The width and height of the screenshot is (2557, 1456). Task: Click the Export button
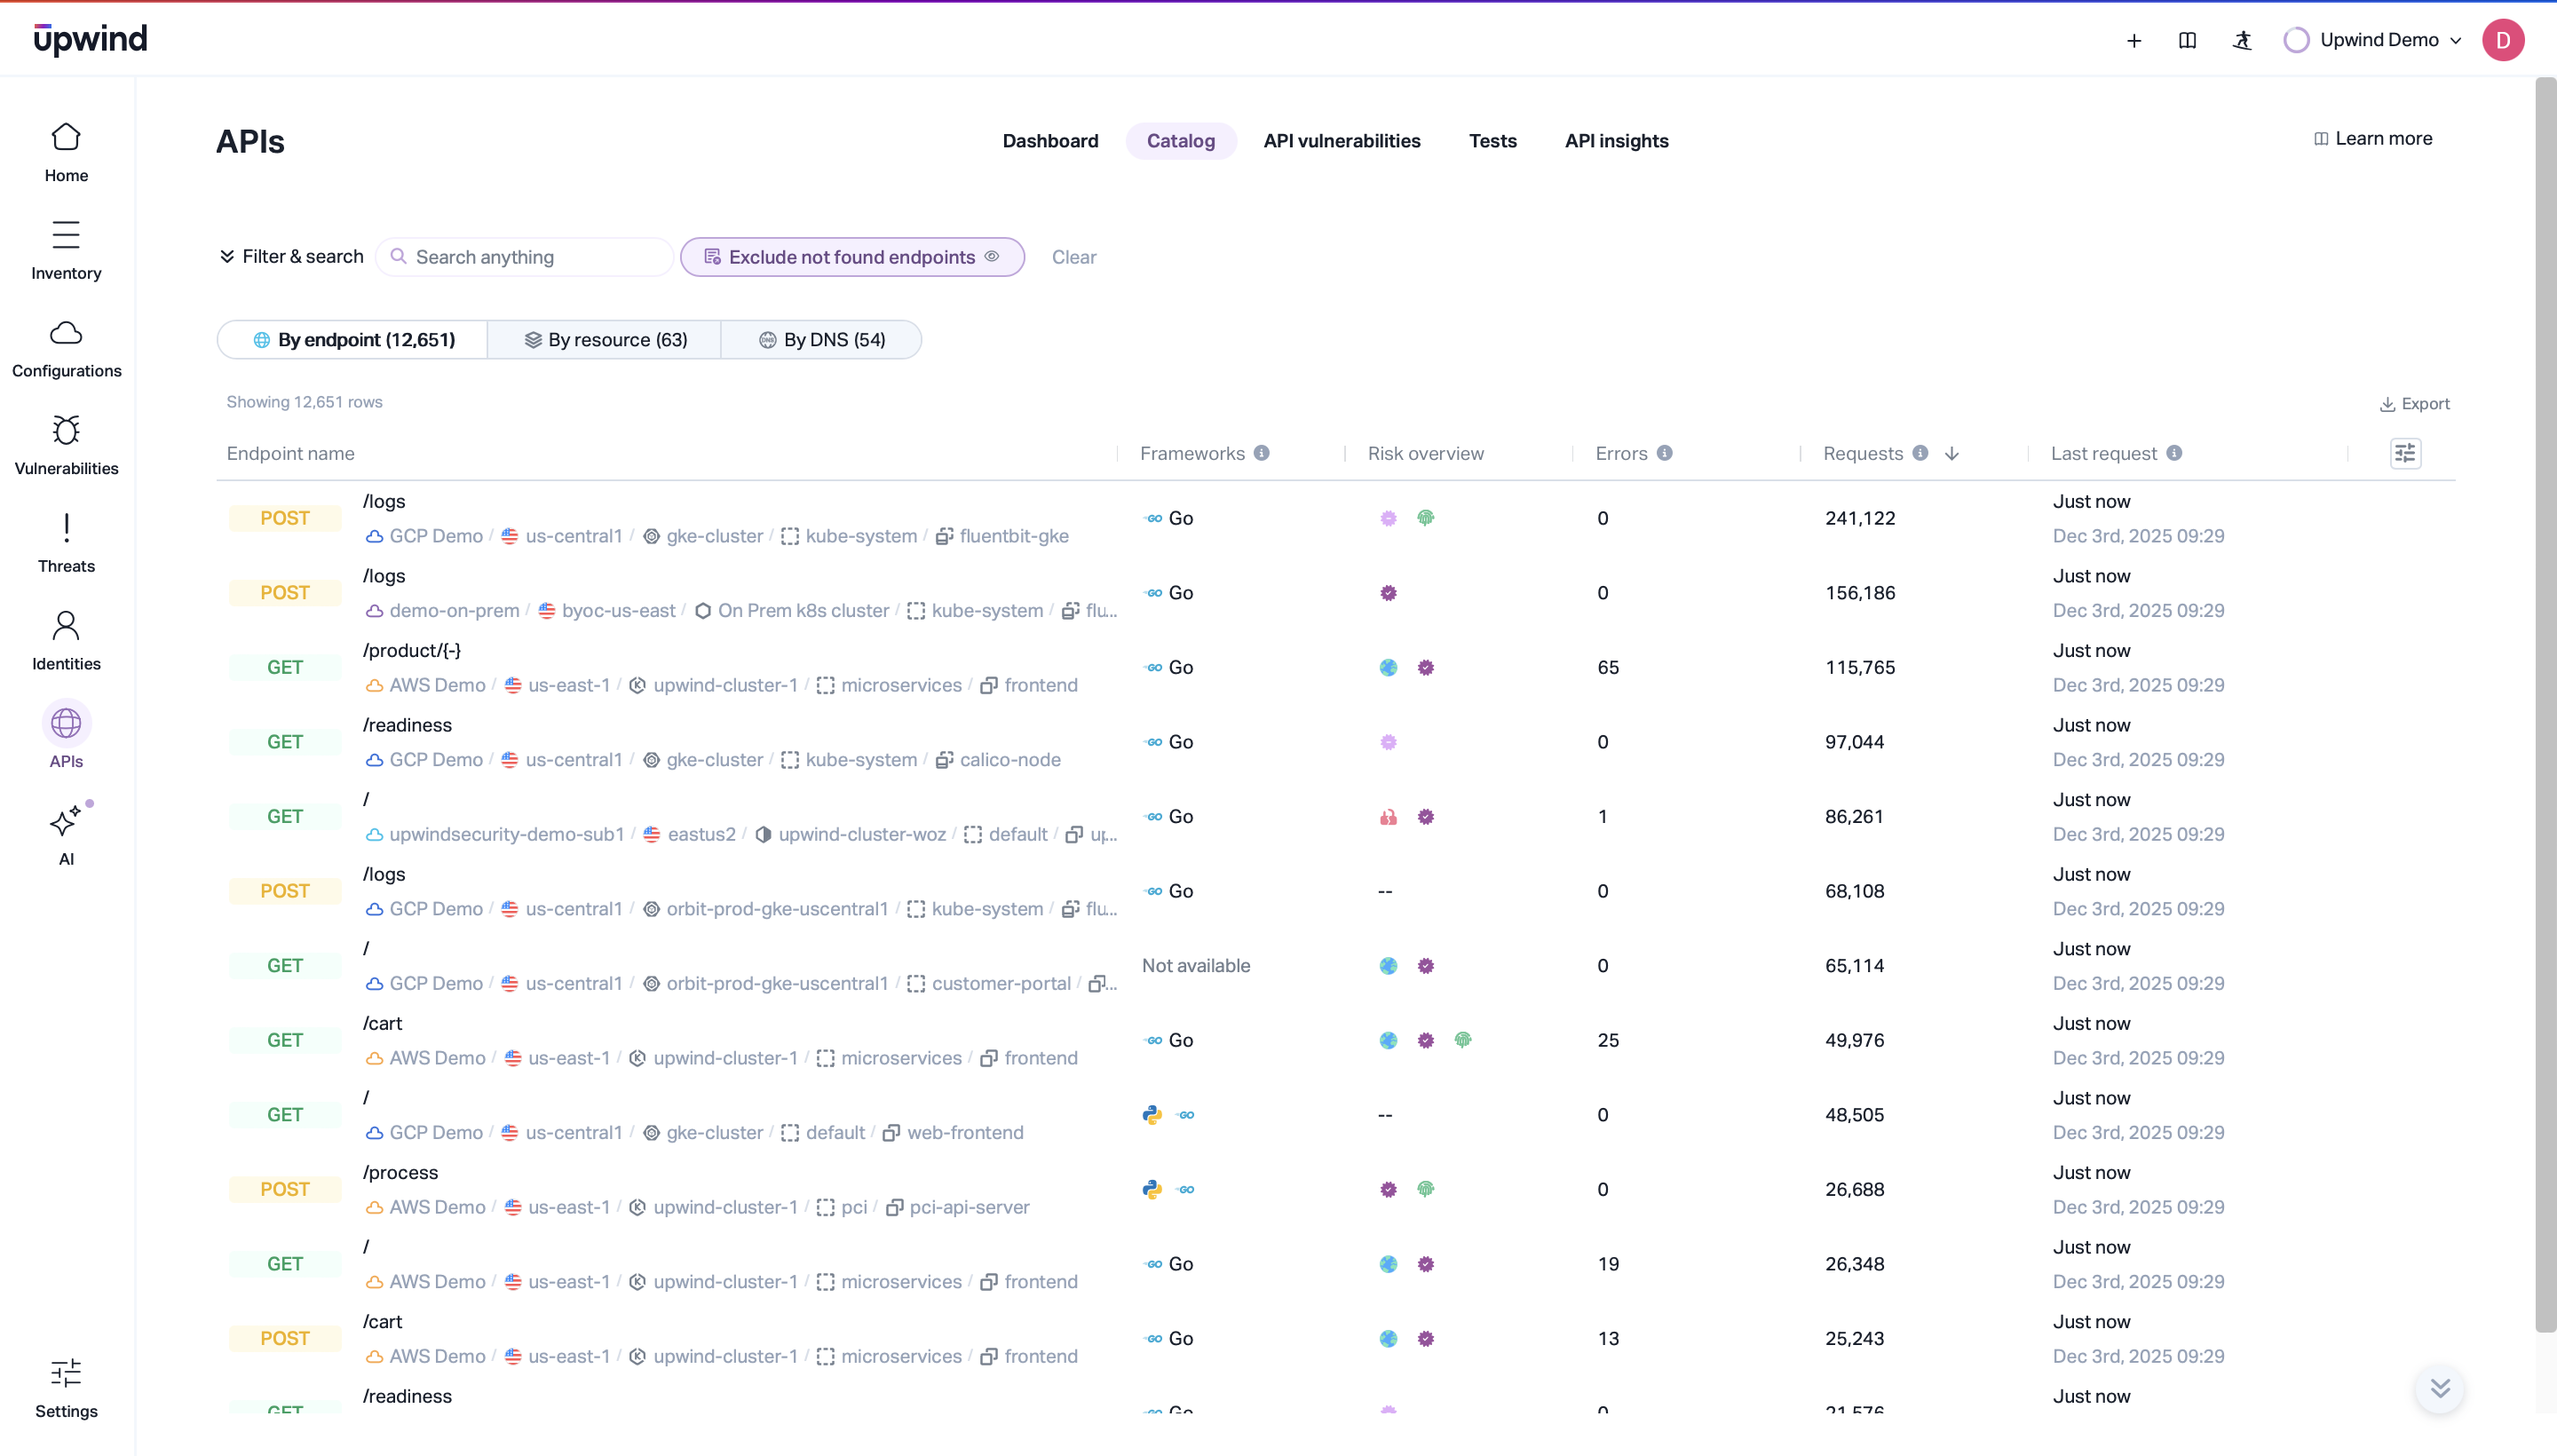click(2414, 404)
